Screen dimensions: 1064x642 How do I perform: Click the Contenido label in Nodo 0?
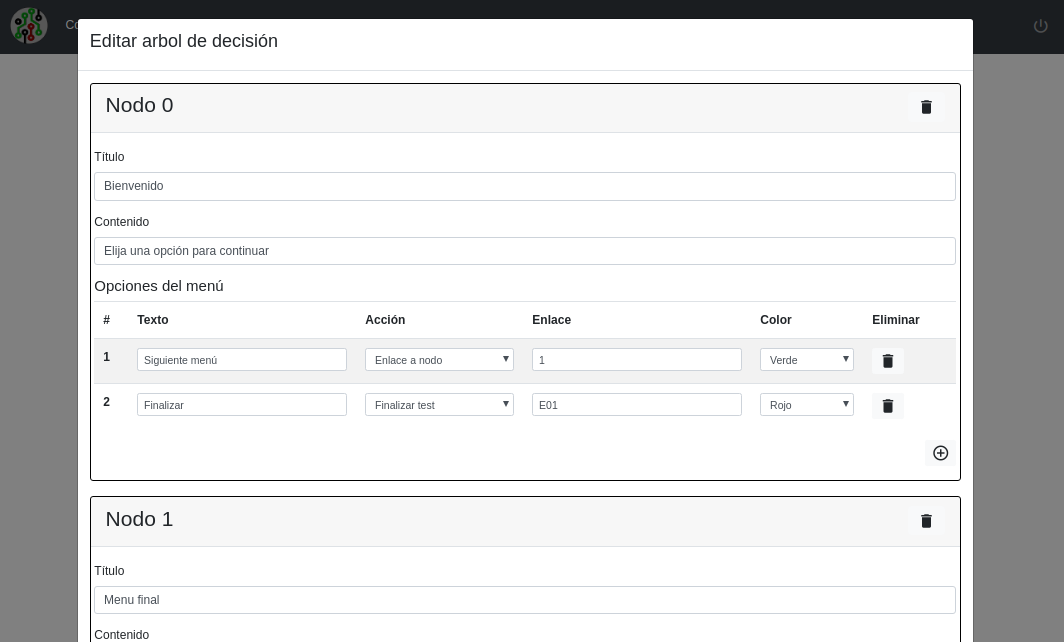[x=121, y=222]
